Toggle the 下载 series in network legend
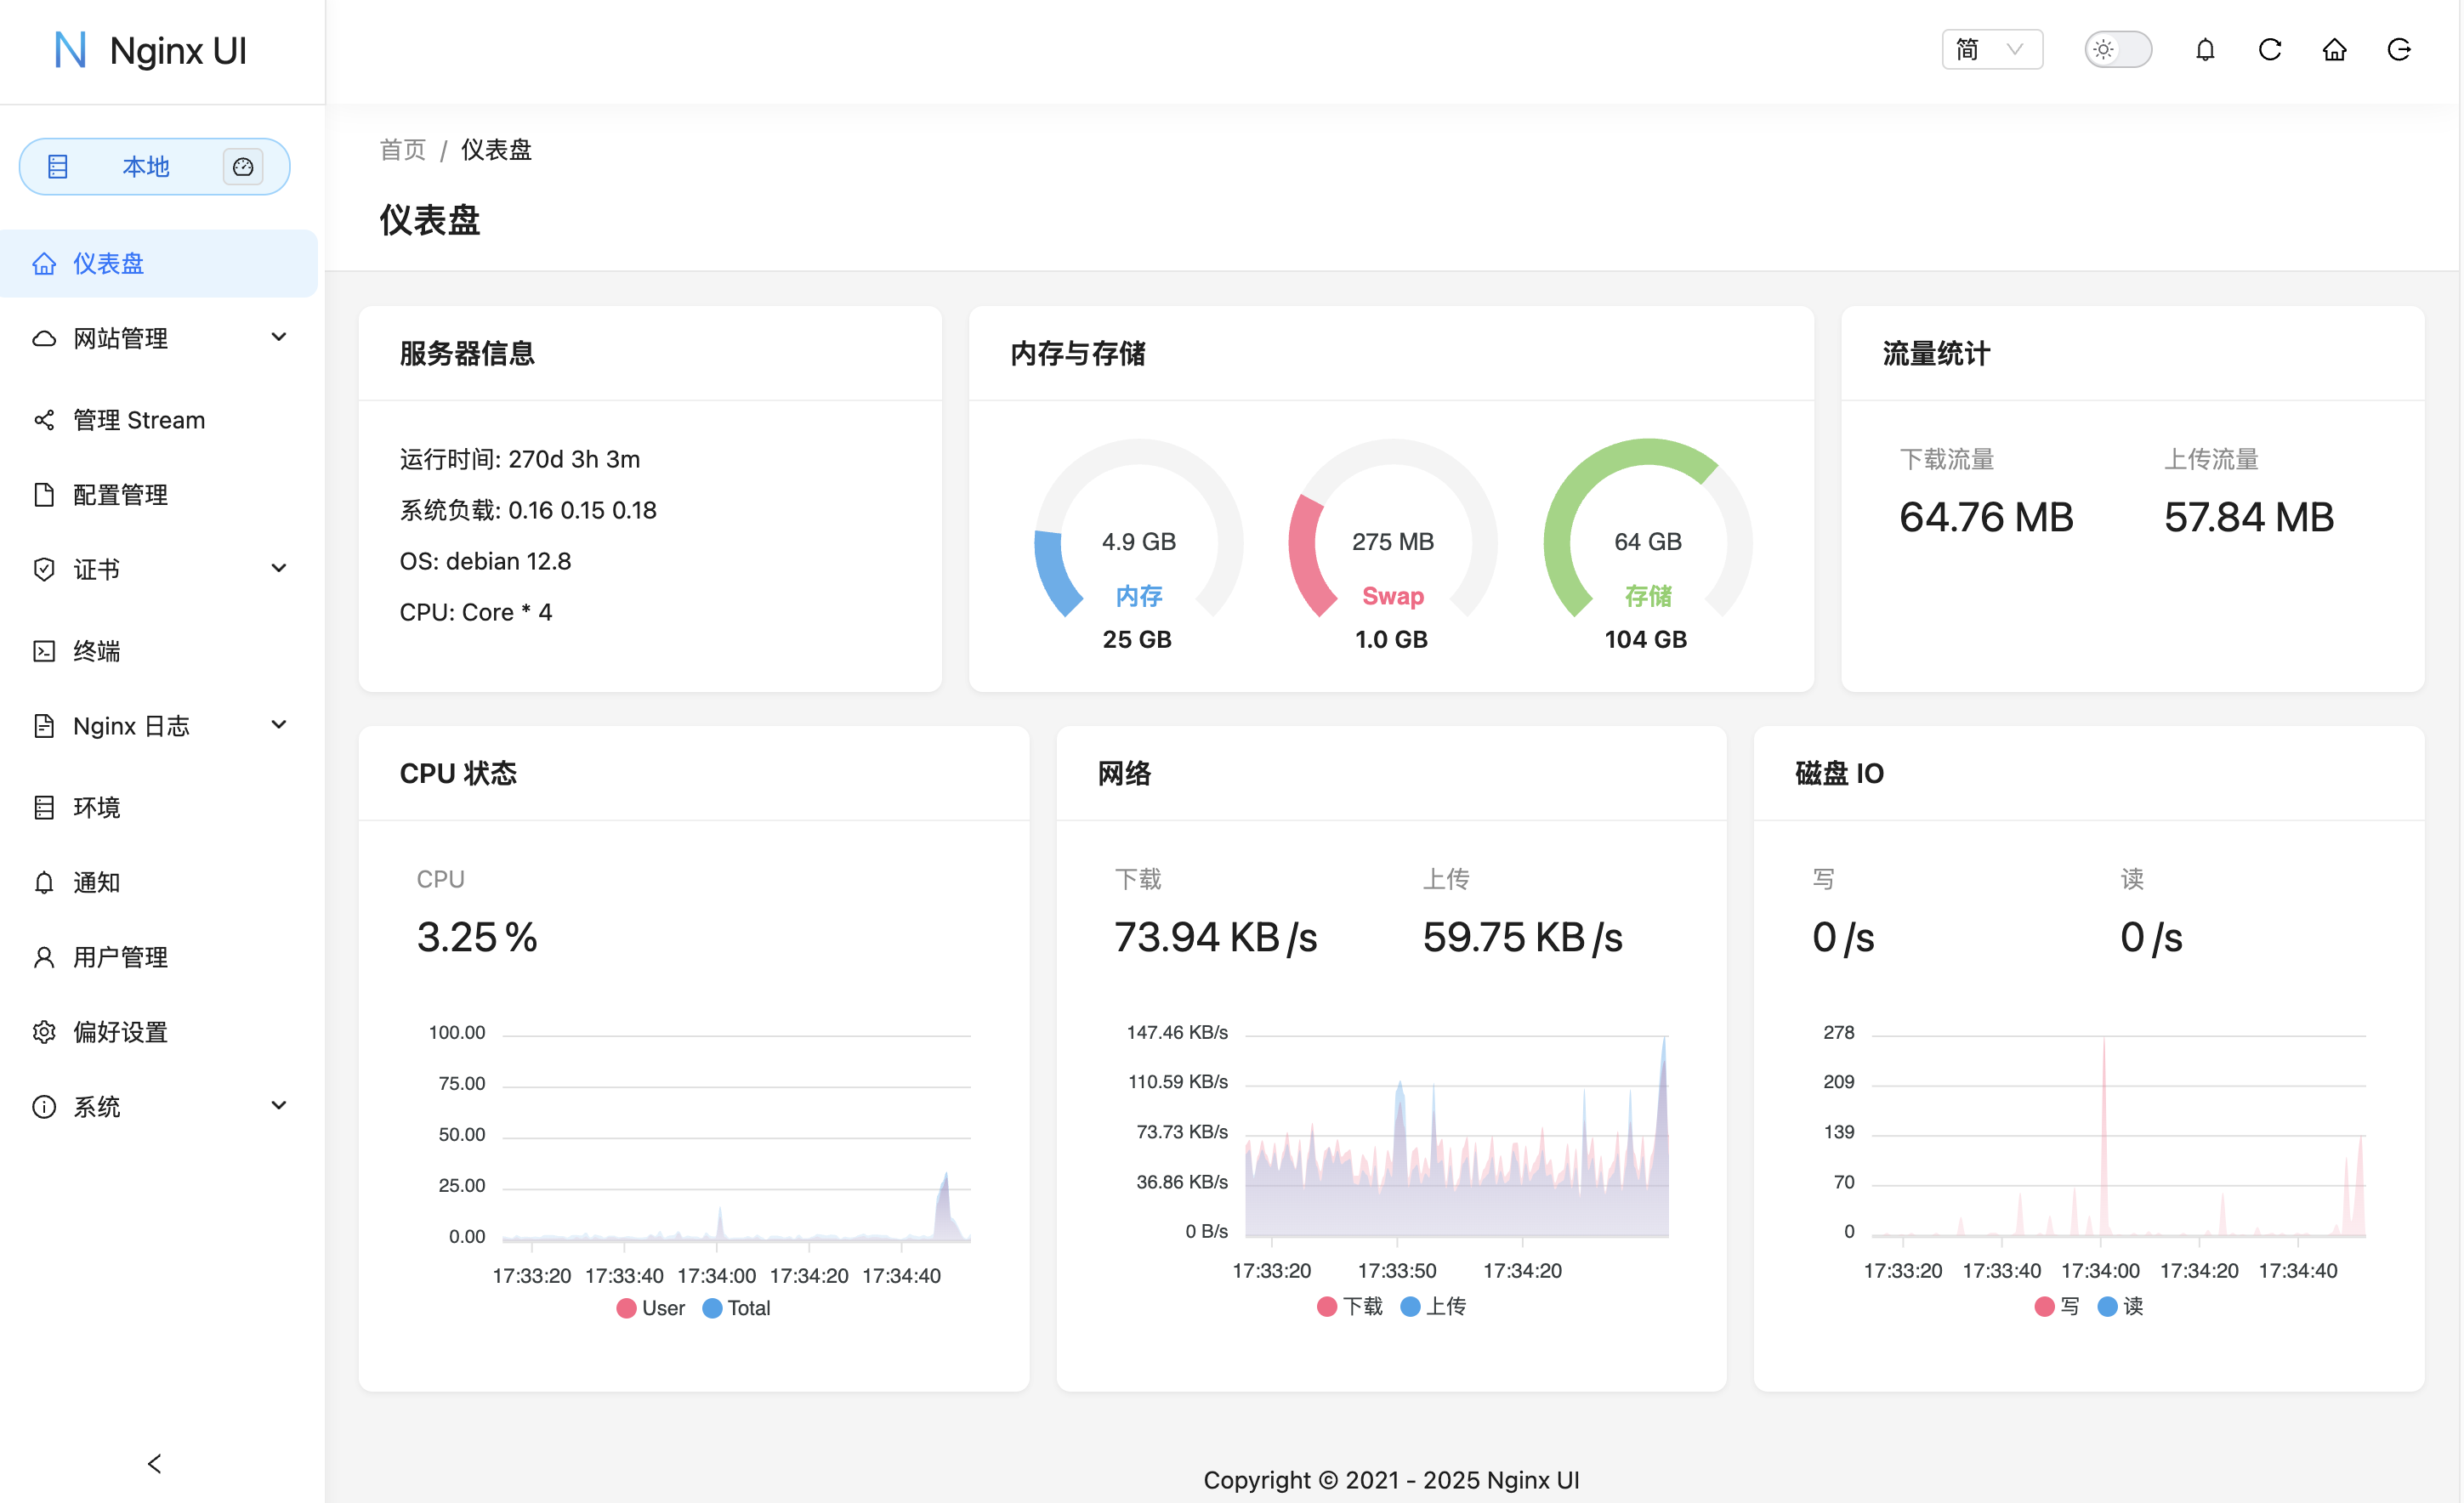2464x1503 pixels. point(1351,1306)
